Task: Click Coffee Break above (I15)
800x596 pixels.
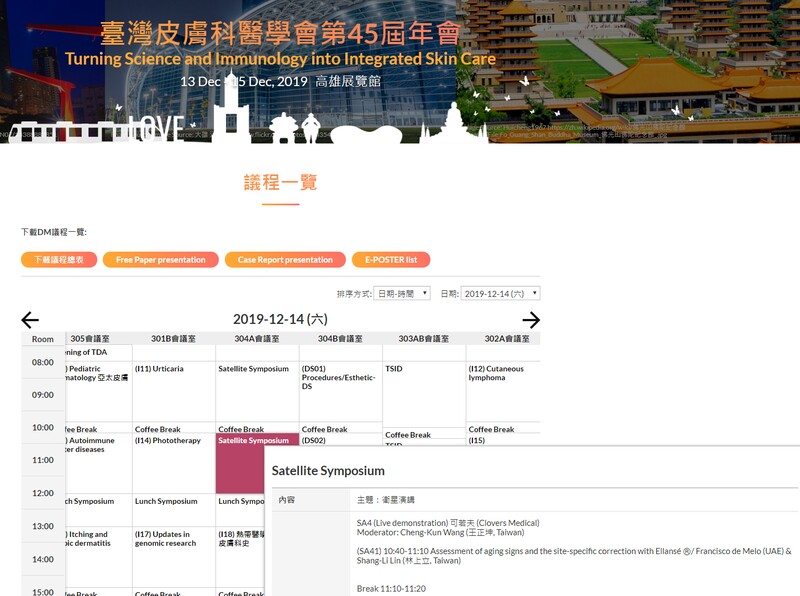Action: point(504,429)
